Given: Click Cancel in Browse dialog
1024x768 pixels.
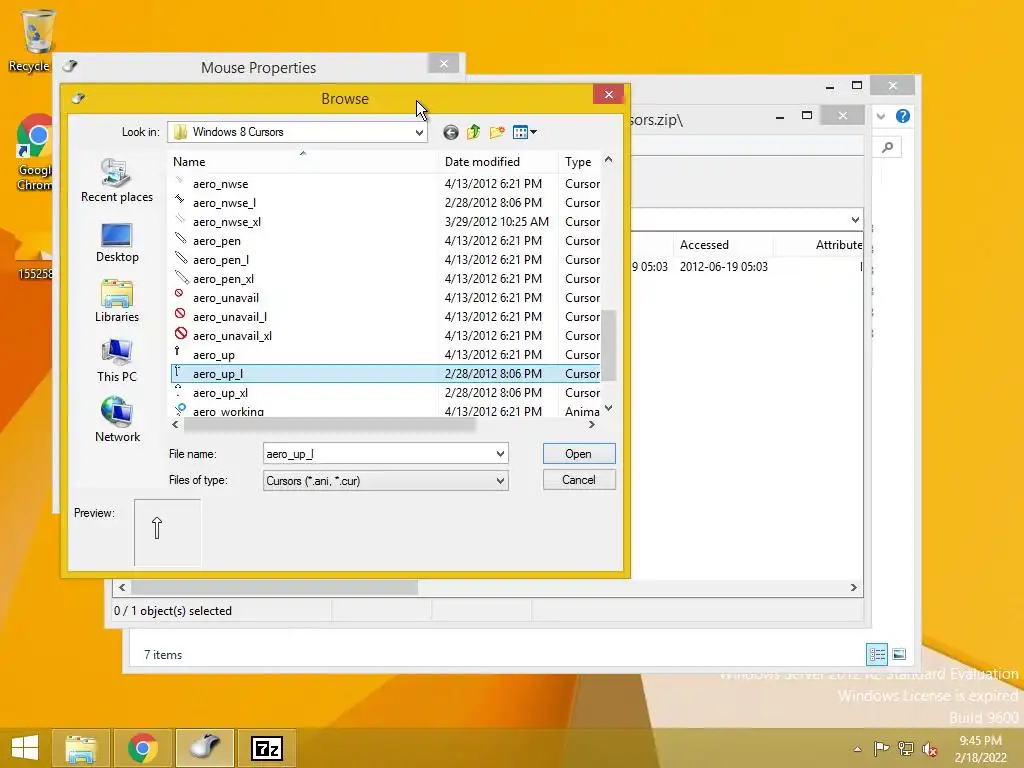Looking at the screenshot, I should click(579, 480).
